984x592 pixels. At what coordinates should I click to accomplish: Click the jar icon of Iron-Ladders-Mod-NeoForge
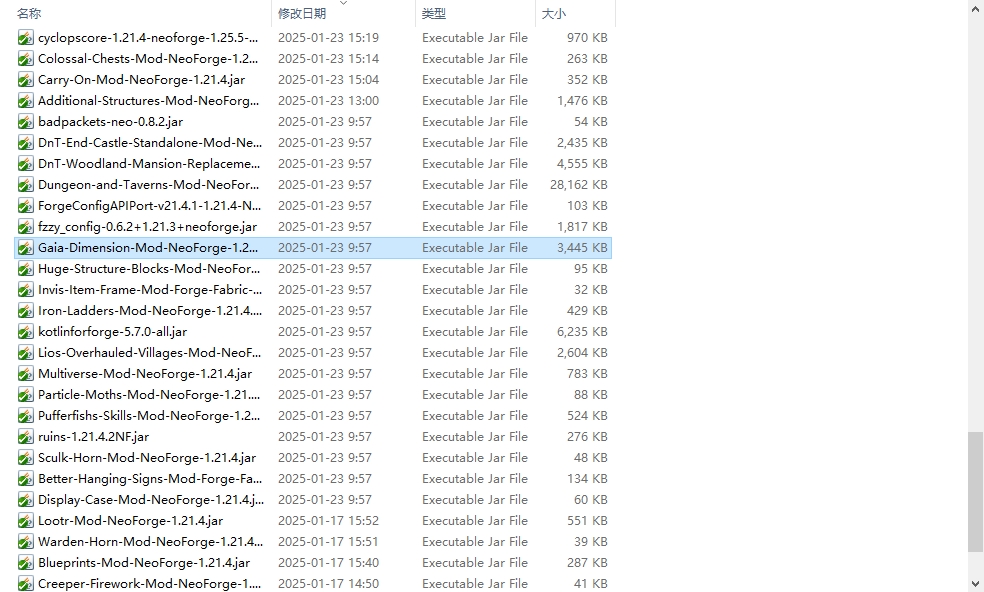click(25, 311)
